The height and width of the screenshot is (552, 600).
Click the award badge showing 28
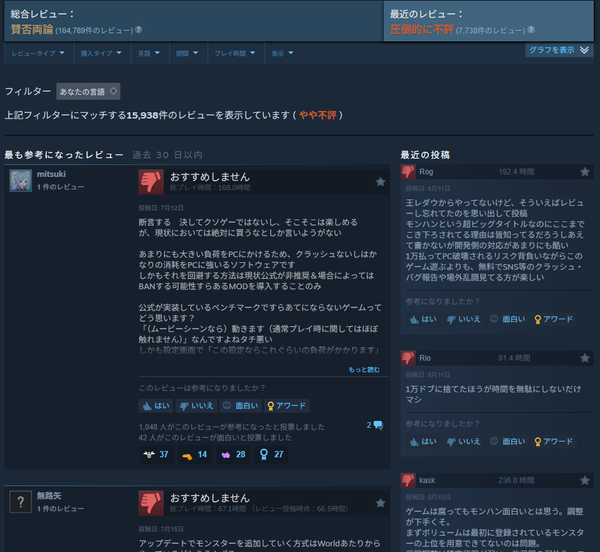[x=233, y=454]
